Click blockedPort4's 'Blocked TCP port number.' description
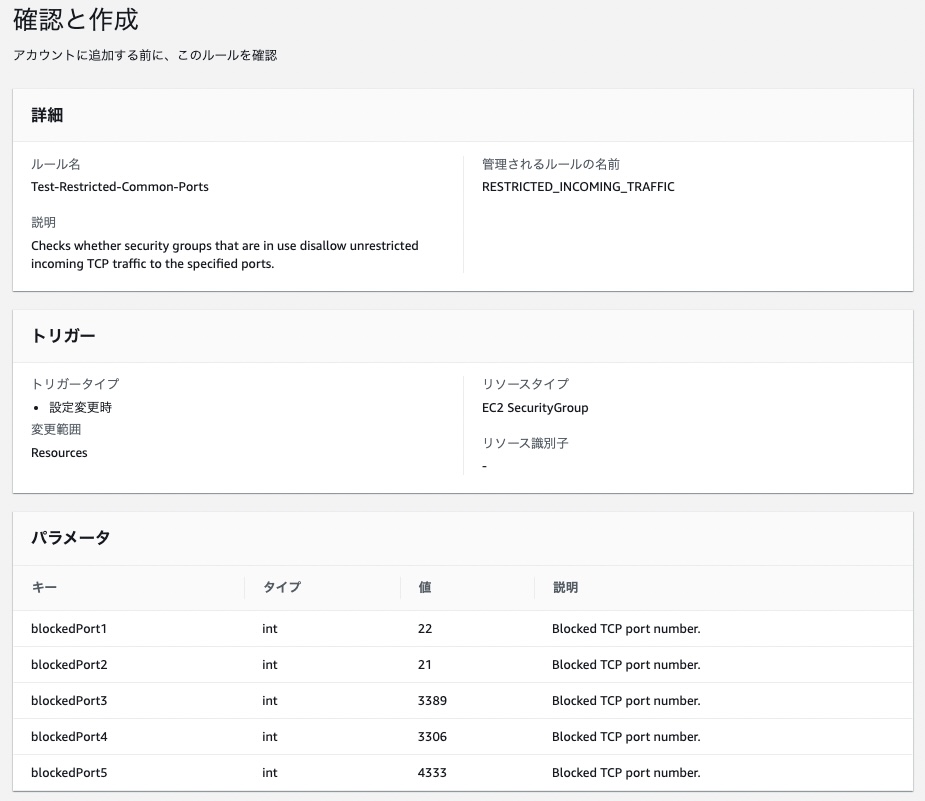 pos(626,737)
